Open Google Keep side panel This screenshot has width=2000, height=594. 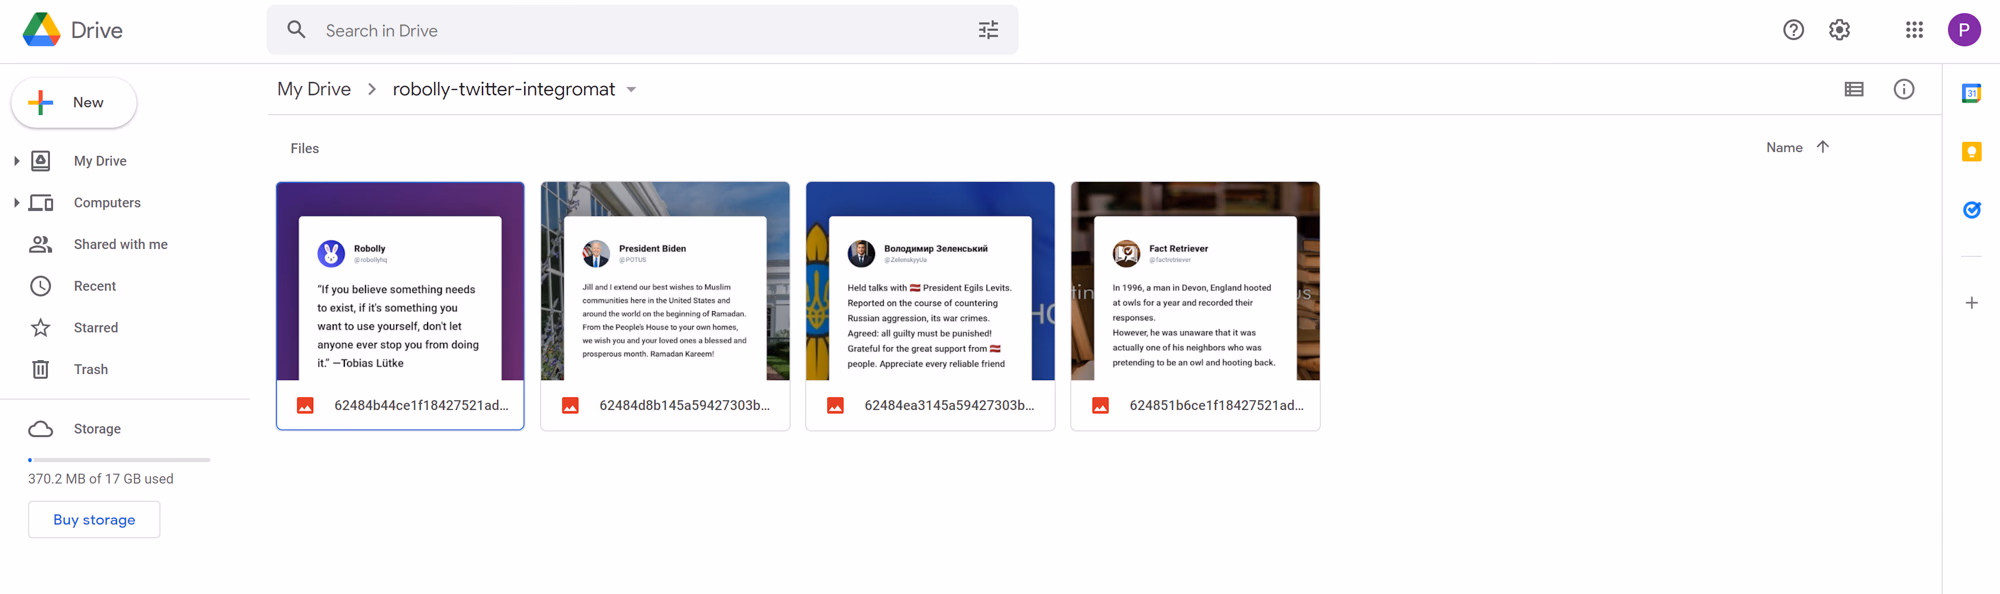[x=1971, y=152]
